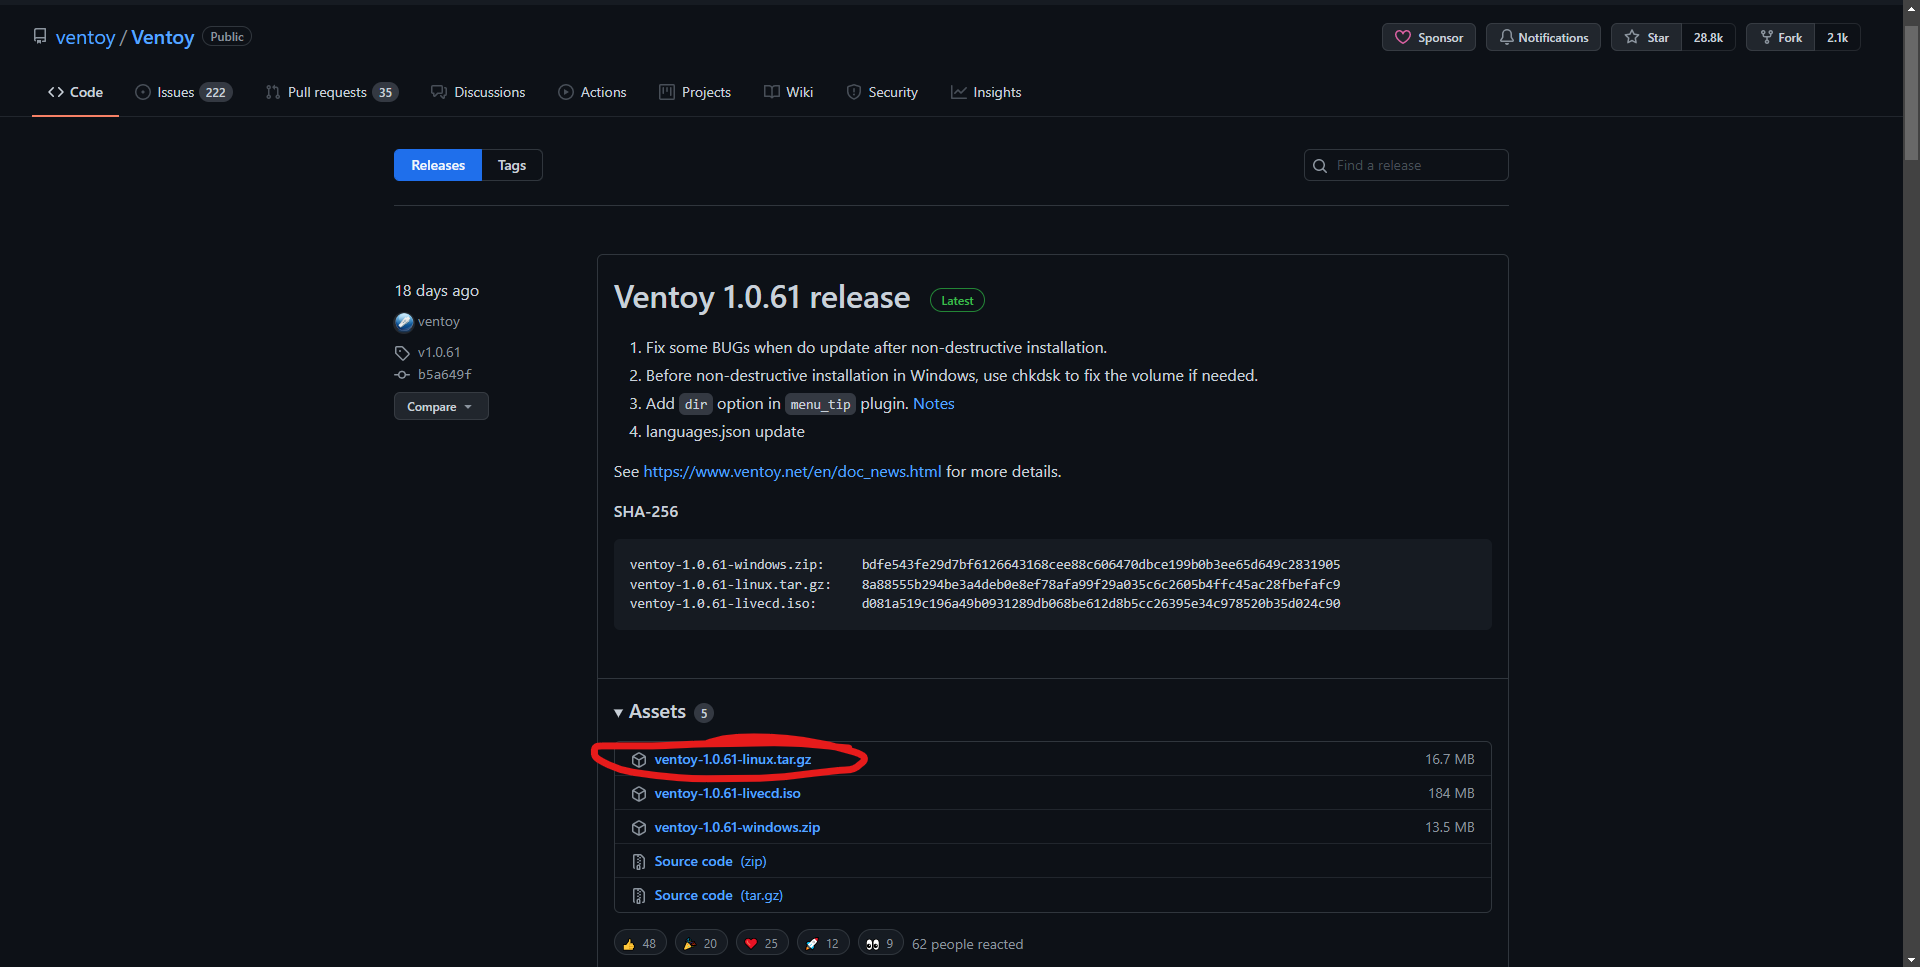
Task: Open the Insights tab
Action: pos(986,92)
